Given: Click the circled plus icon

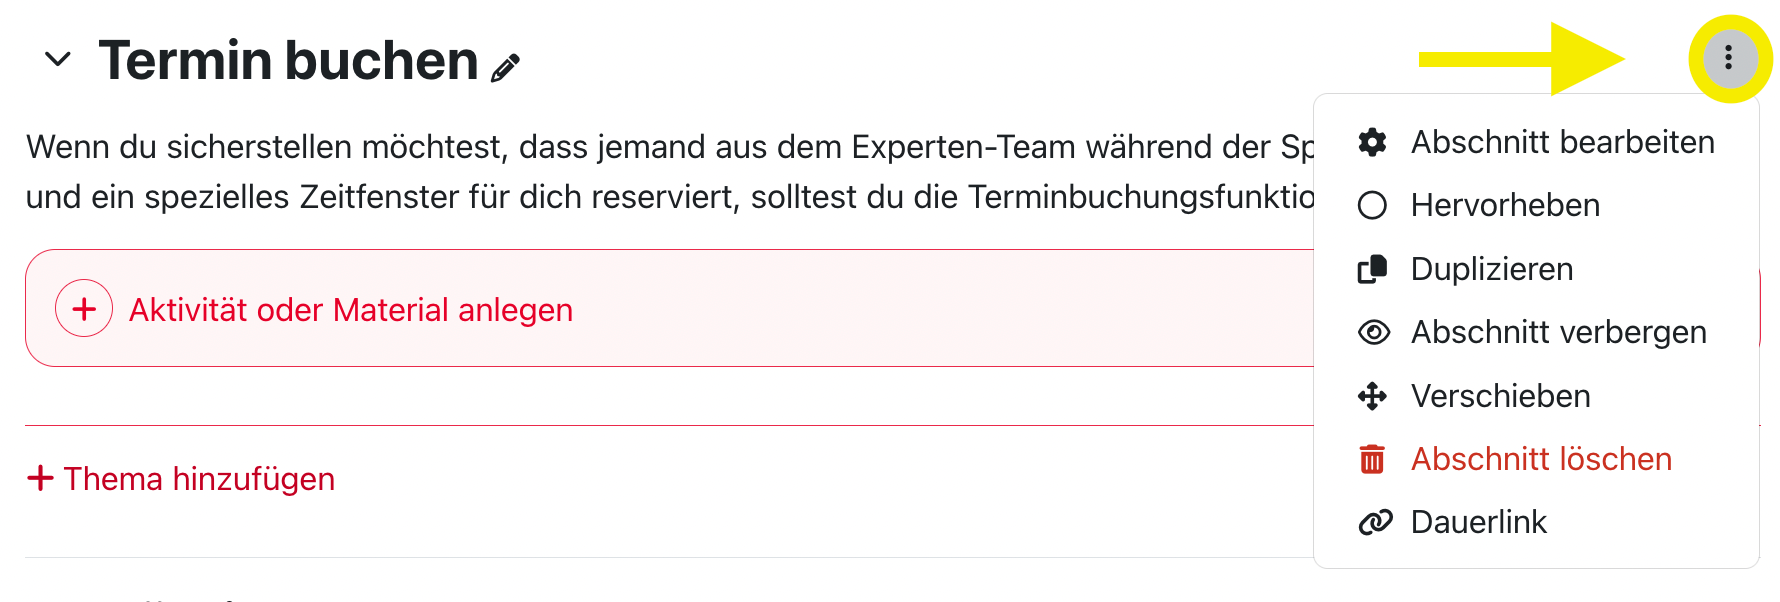Looking at the screenshot, I should tap(84, 309).
